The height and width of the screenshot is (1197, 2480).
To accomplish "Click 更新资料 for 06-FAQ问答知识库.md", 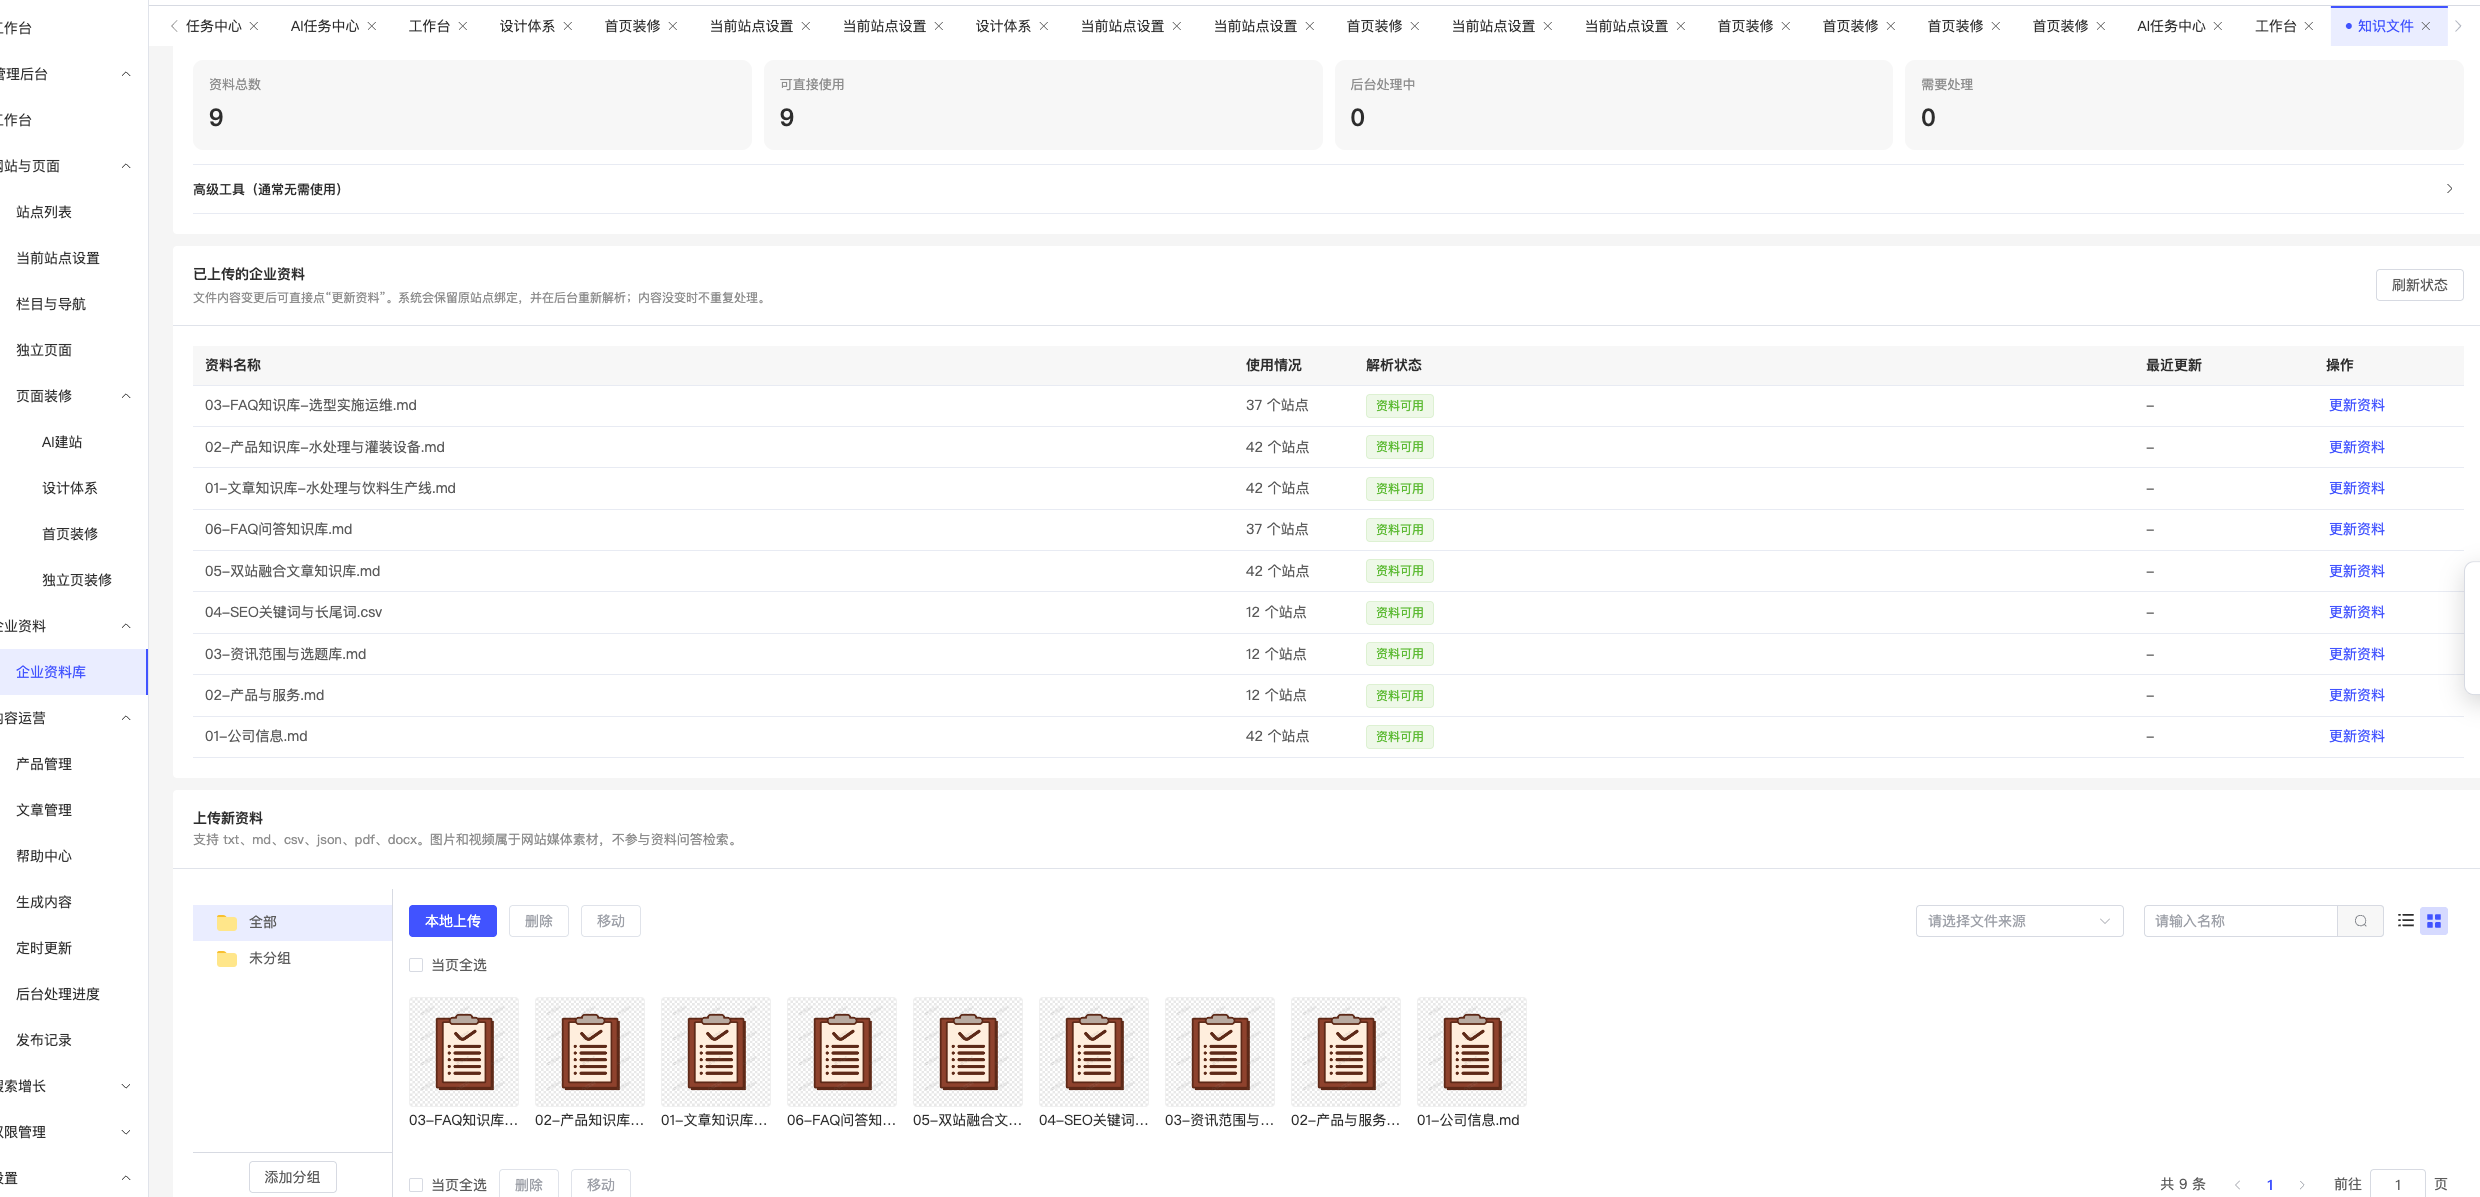I will [2357, 529].
